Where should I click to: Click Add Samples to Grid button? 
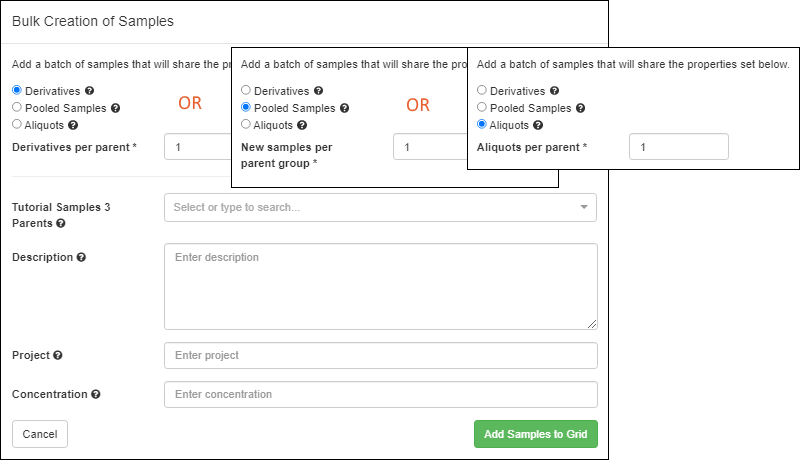[x=535, y=434]
